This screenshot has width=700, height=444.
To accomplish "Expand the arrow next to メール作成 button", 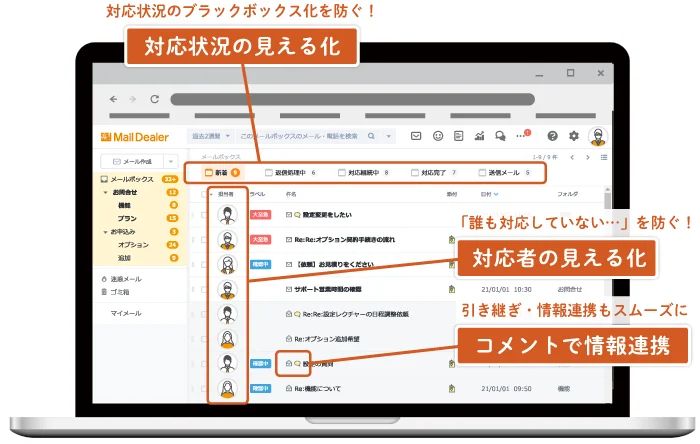I will 171,160.
